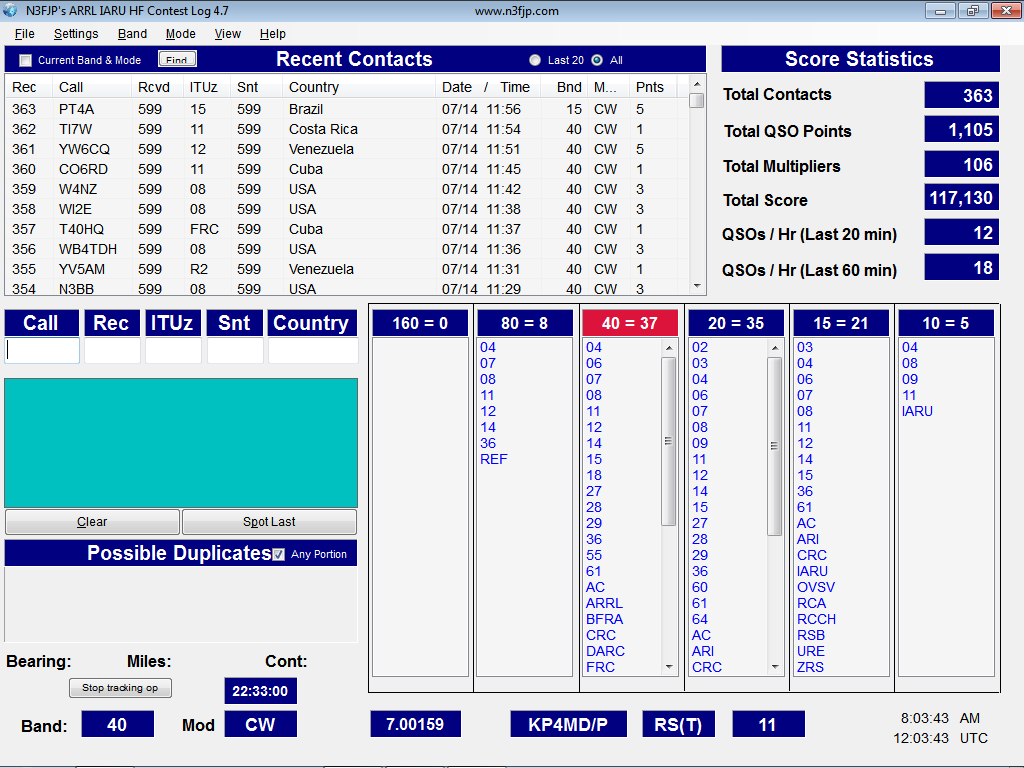Click the Country input field

click(x=312, y=351)
